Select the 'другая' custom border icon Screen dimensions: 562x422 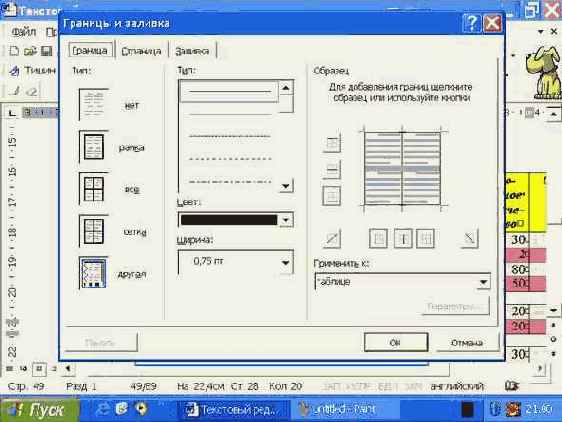coord(93,273)
